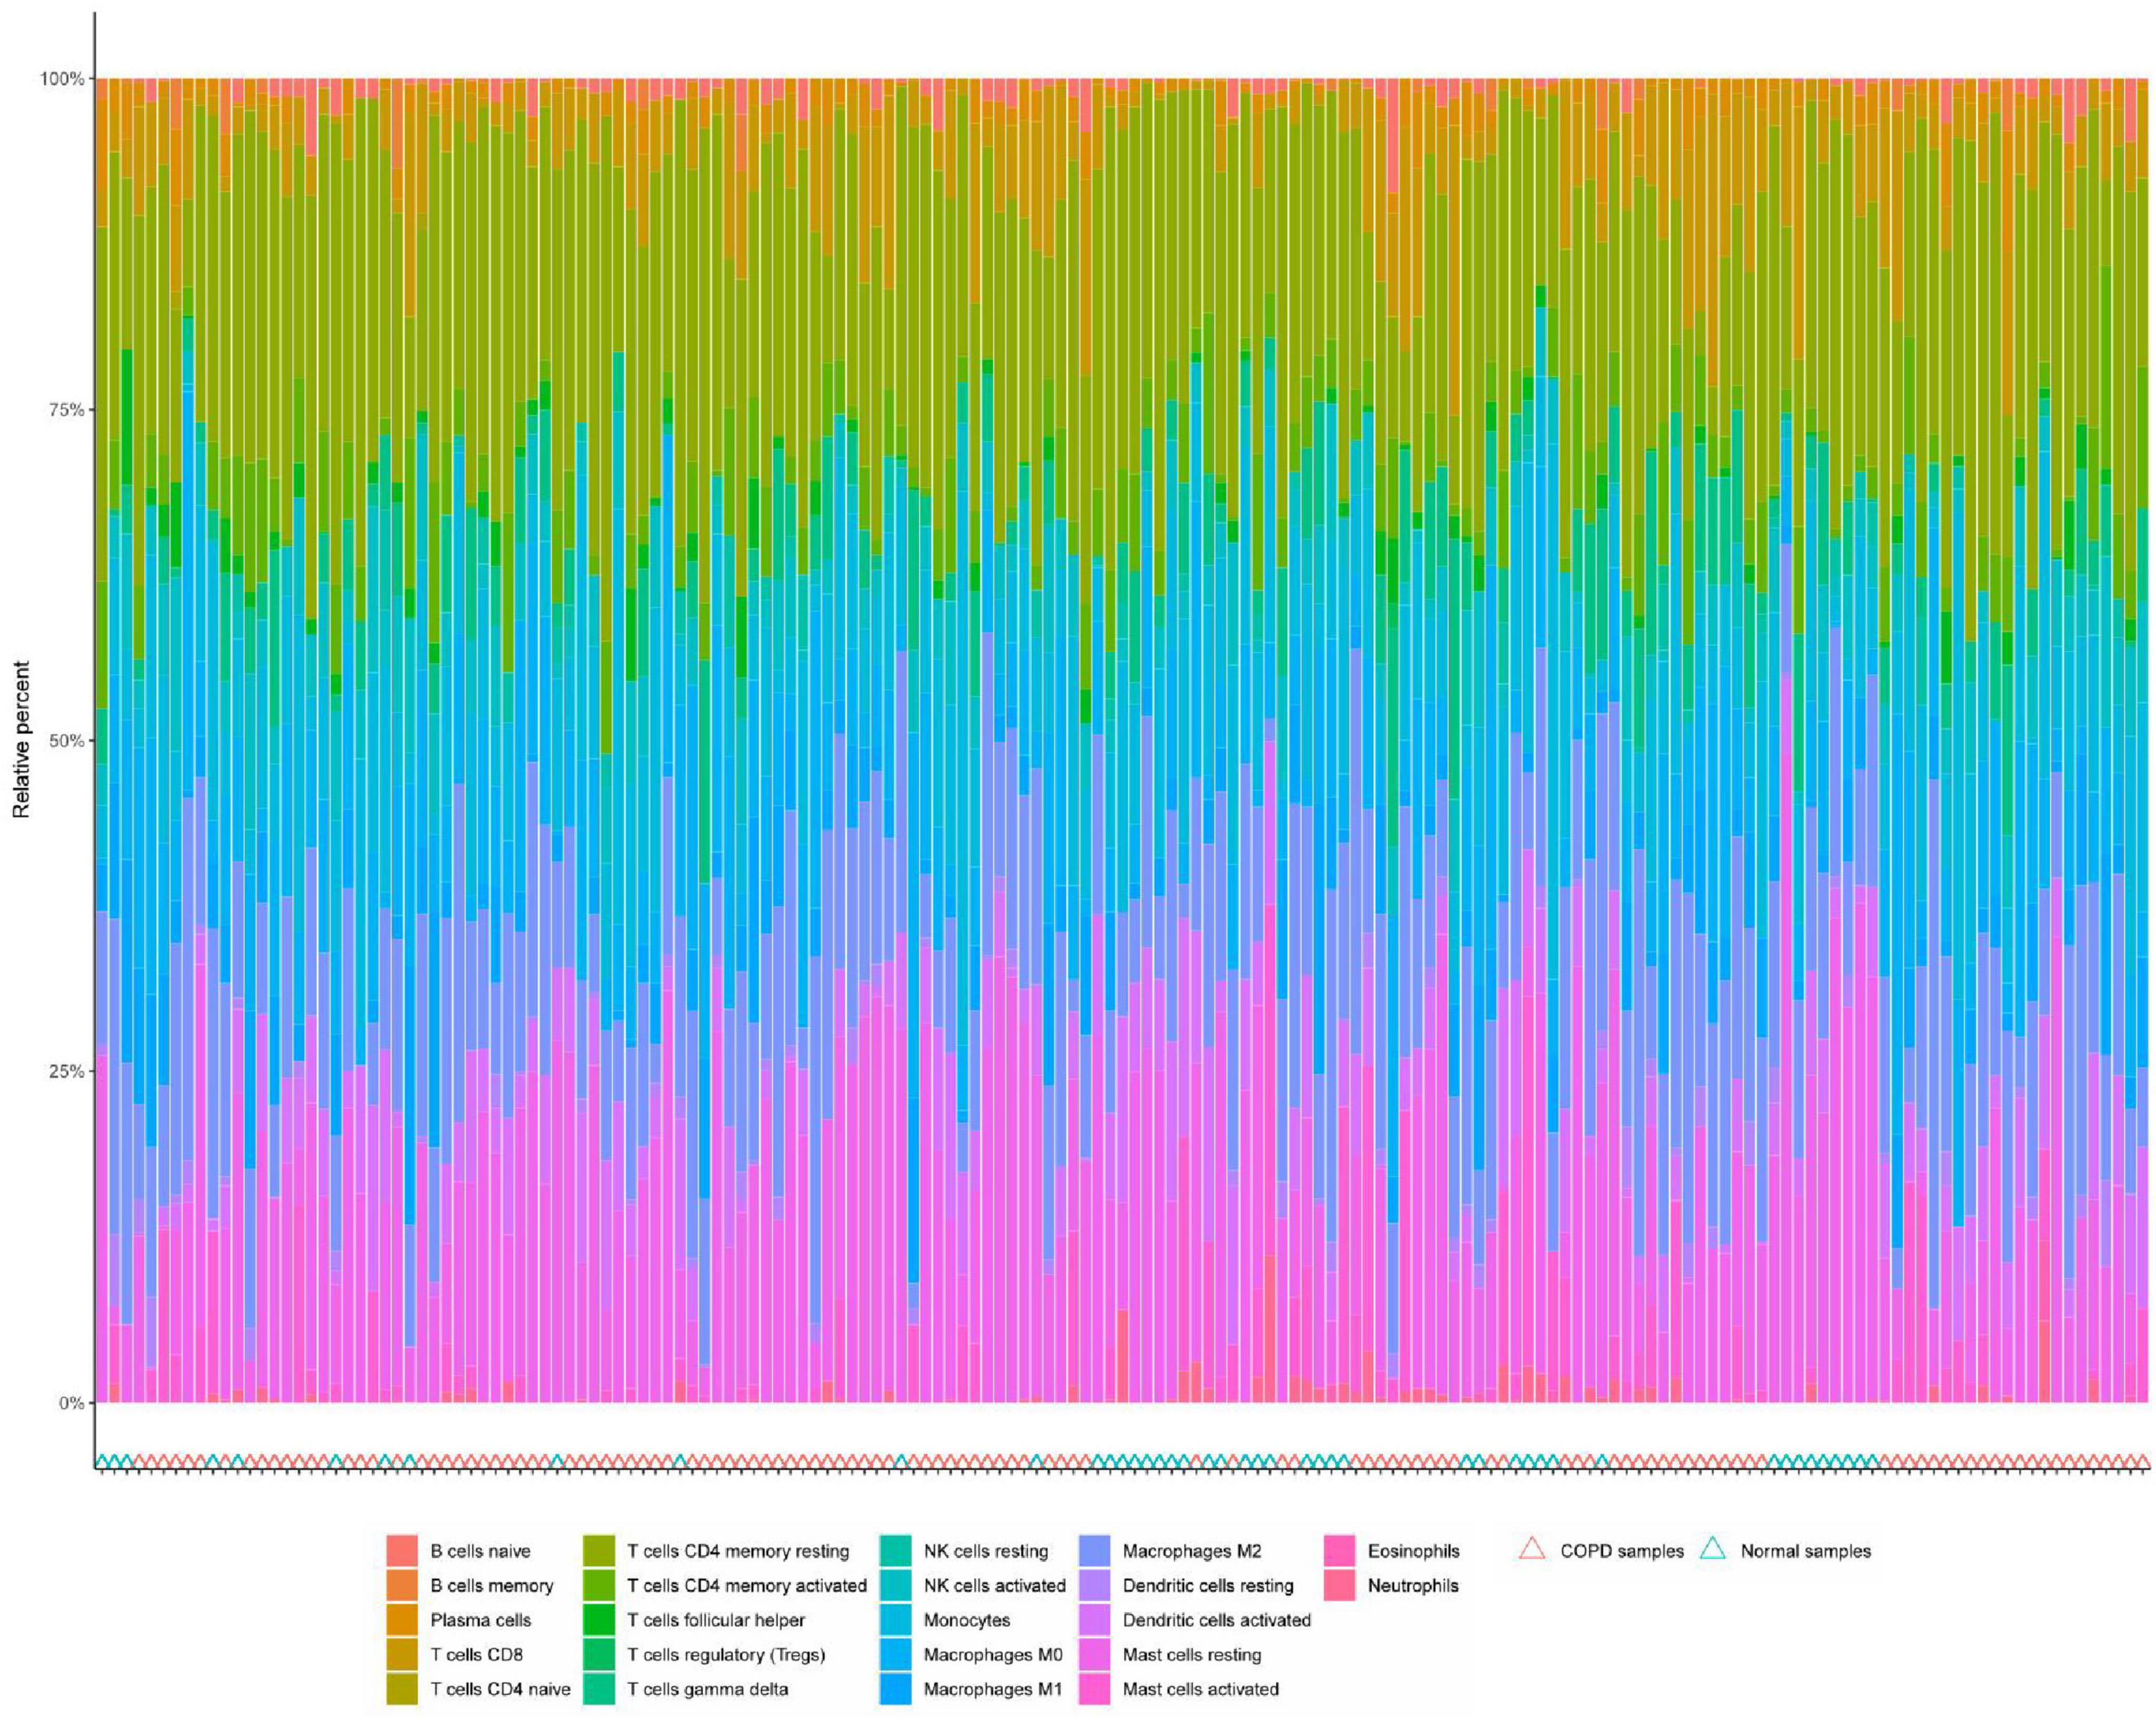The width and height of the screenshot is (2156, 1721).
Task: Click the Eosinophils legend swatch
Action: [x=1339, y=1550]
